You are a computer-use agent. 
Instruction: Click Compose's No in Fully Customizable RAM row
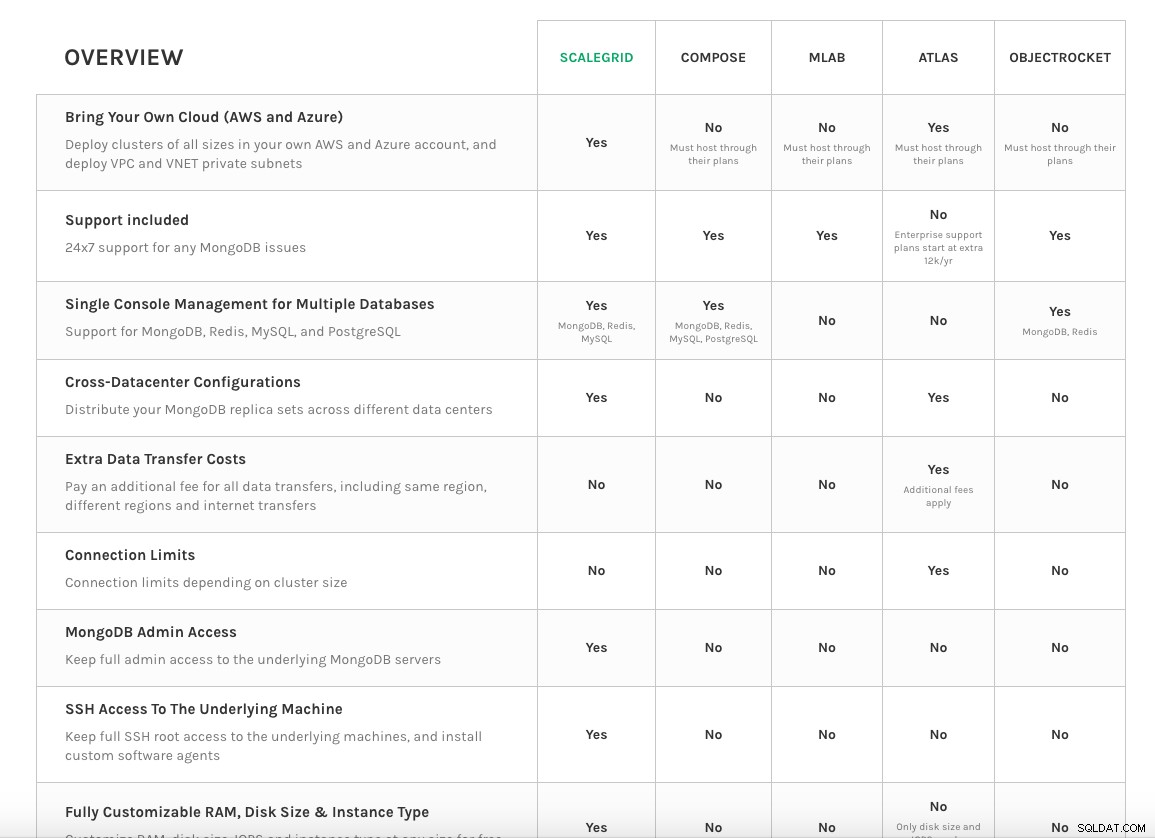click(x=713, y=828)
